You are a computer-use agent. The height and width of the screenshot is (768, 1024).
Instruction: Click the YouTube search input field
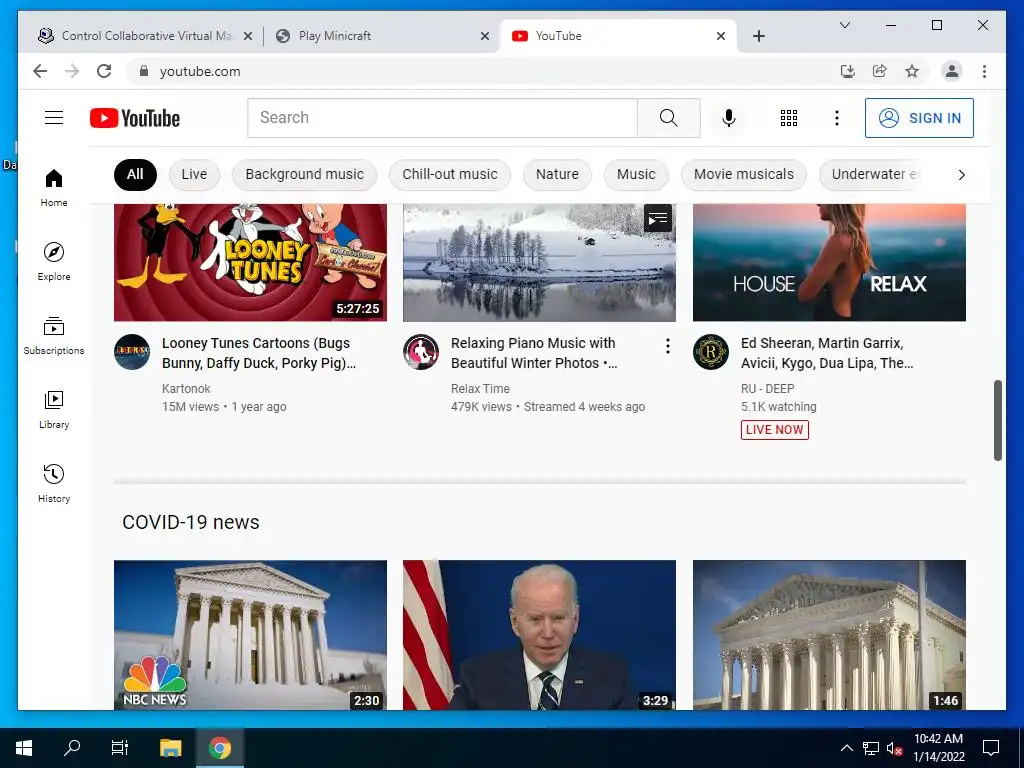[442, 118]
